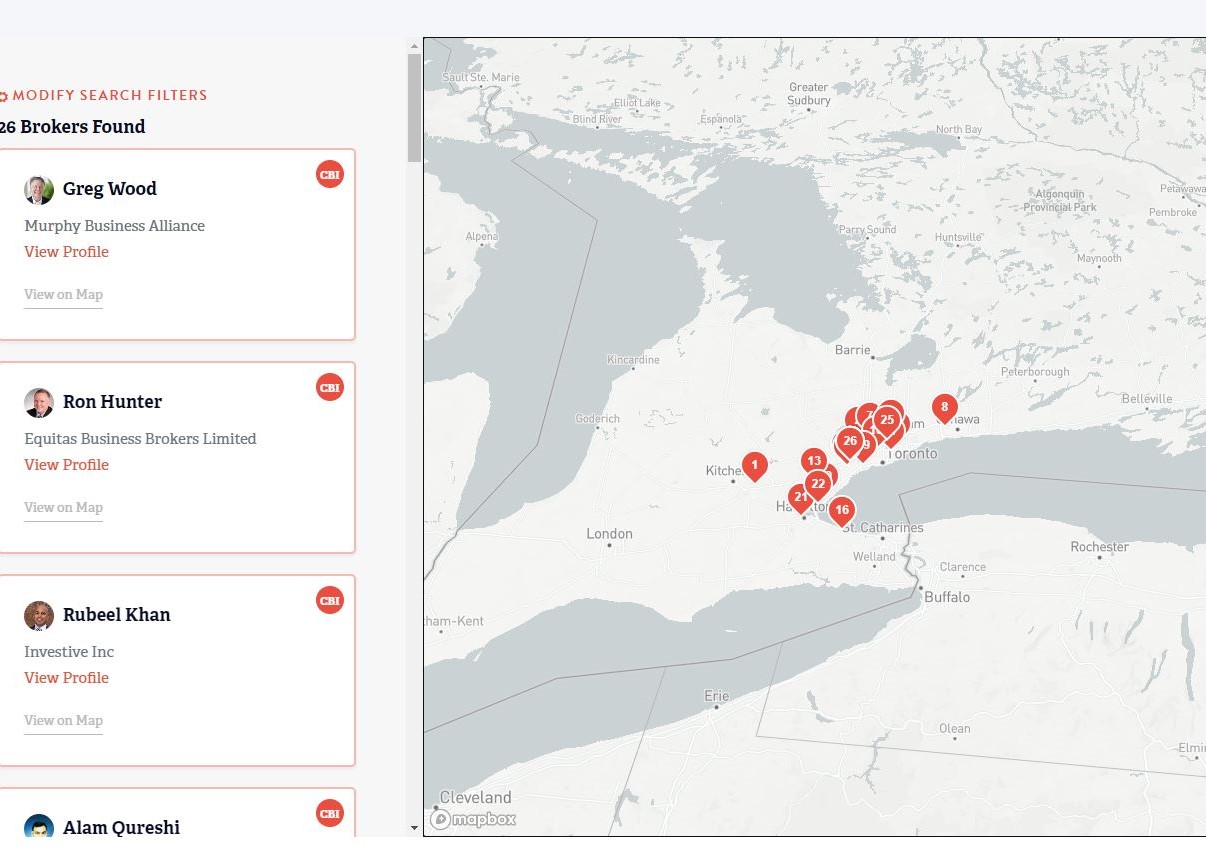Click the scrollbar down arrow of broker list

(x=414, y=828)
